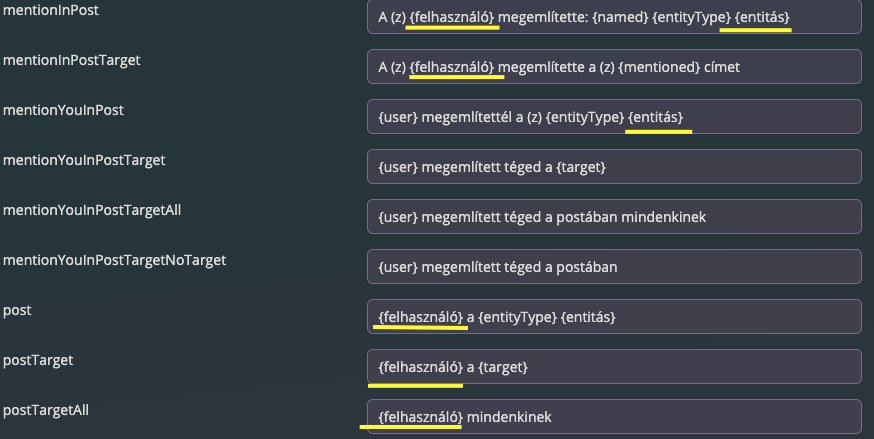
Task: Click the mentionInPost key label
Action: [x=51, y=10]
